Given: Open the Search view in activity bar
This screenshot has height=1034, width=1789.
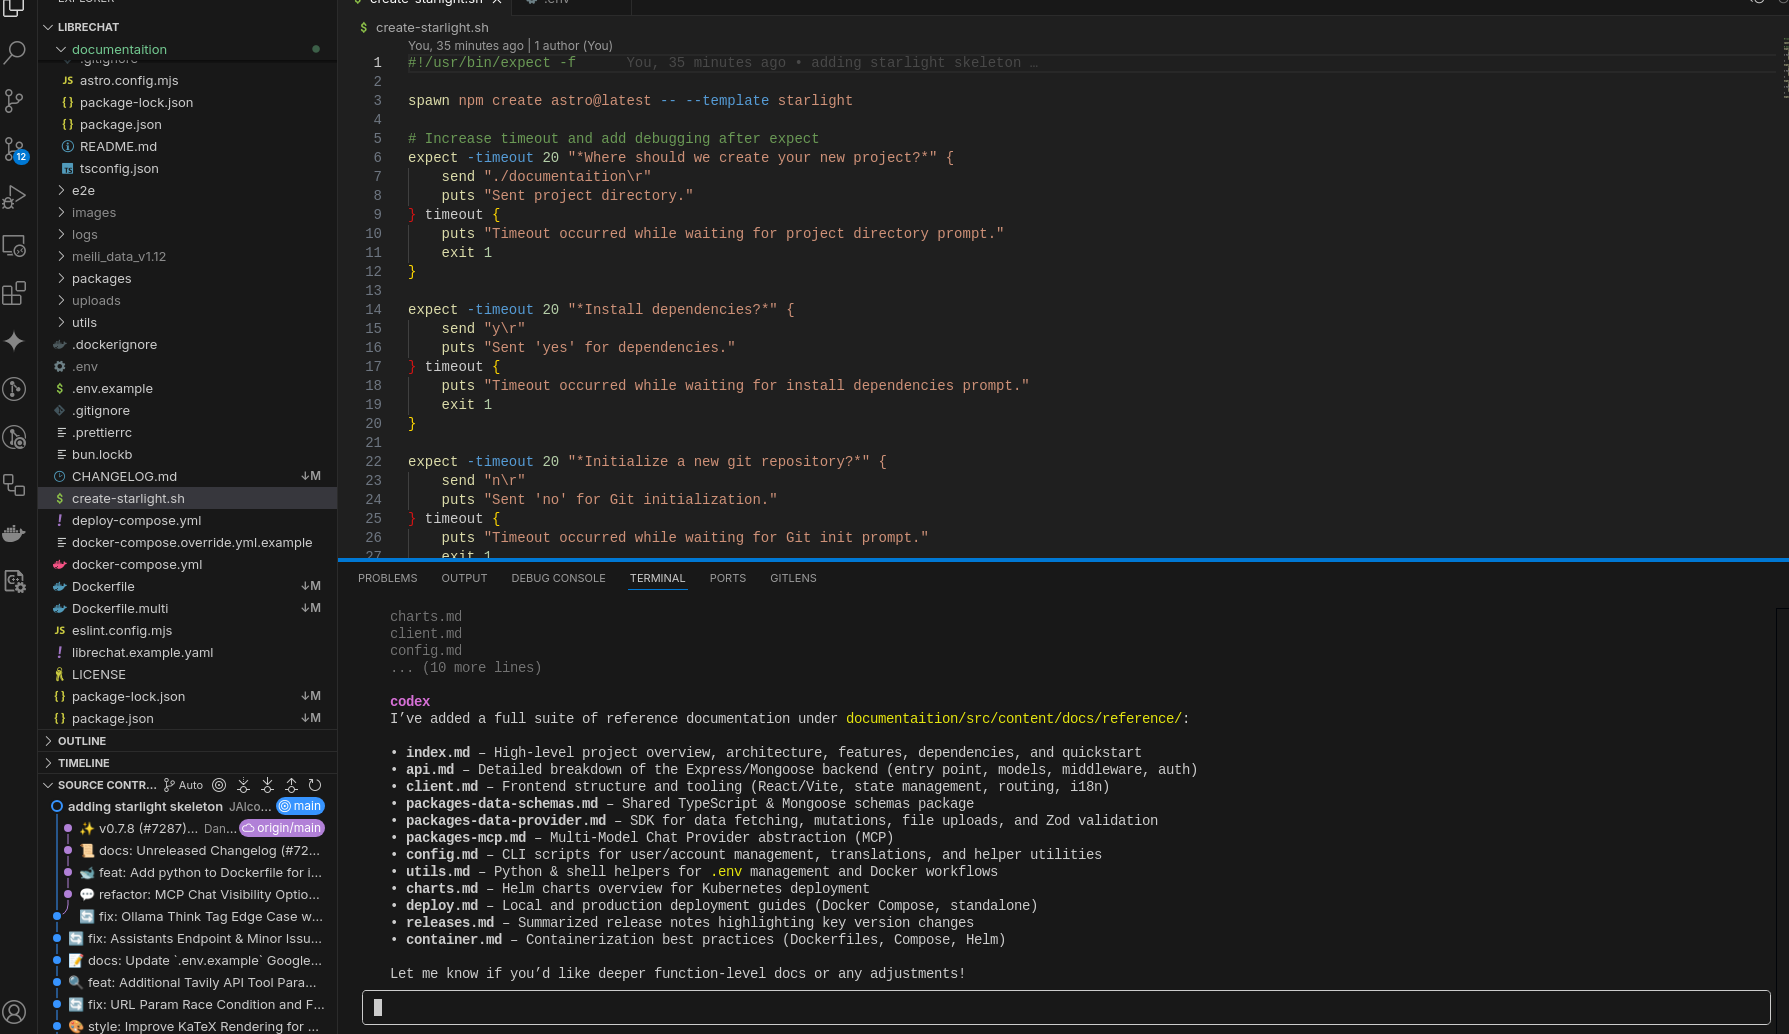Looking at the screenshot, I should click(14, 52).
